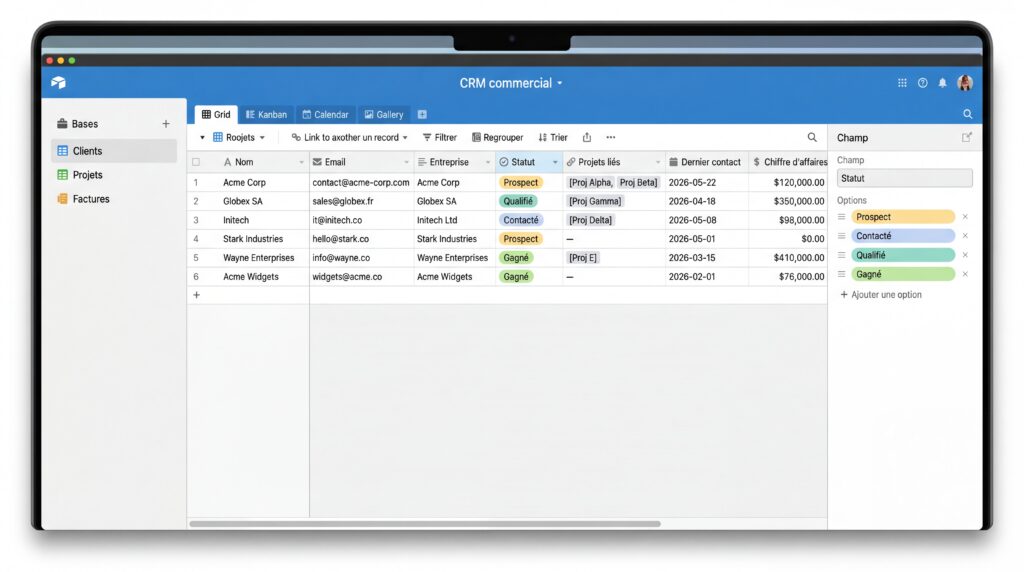Image resolution: width=1024 pixels, height=572 pixels.
Task: Grab the Contacté option drag handle
Action: coord(842,236)
